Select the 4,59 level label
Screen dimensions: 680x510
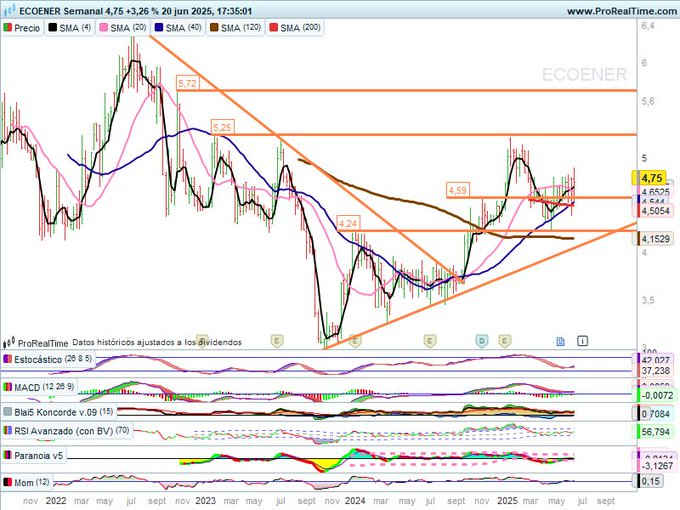pyautogui.click(x=458, y=190)
